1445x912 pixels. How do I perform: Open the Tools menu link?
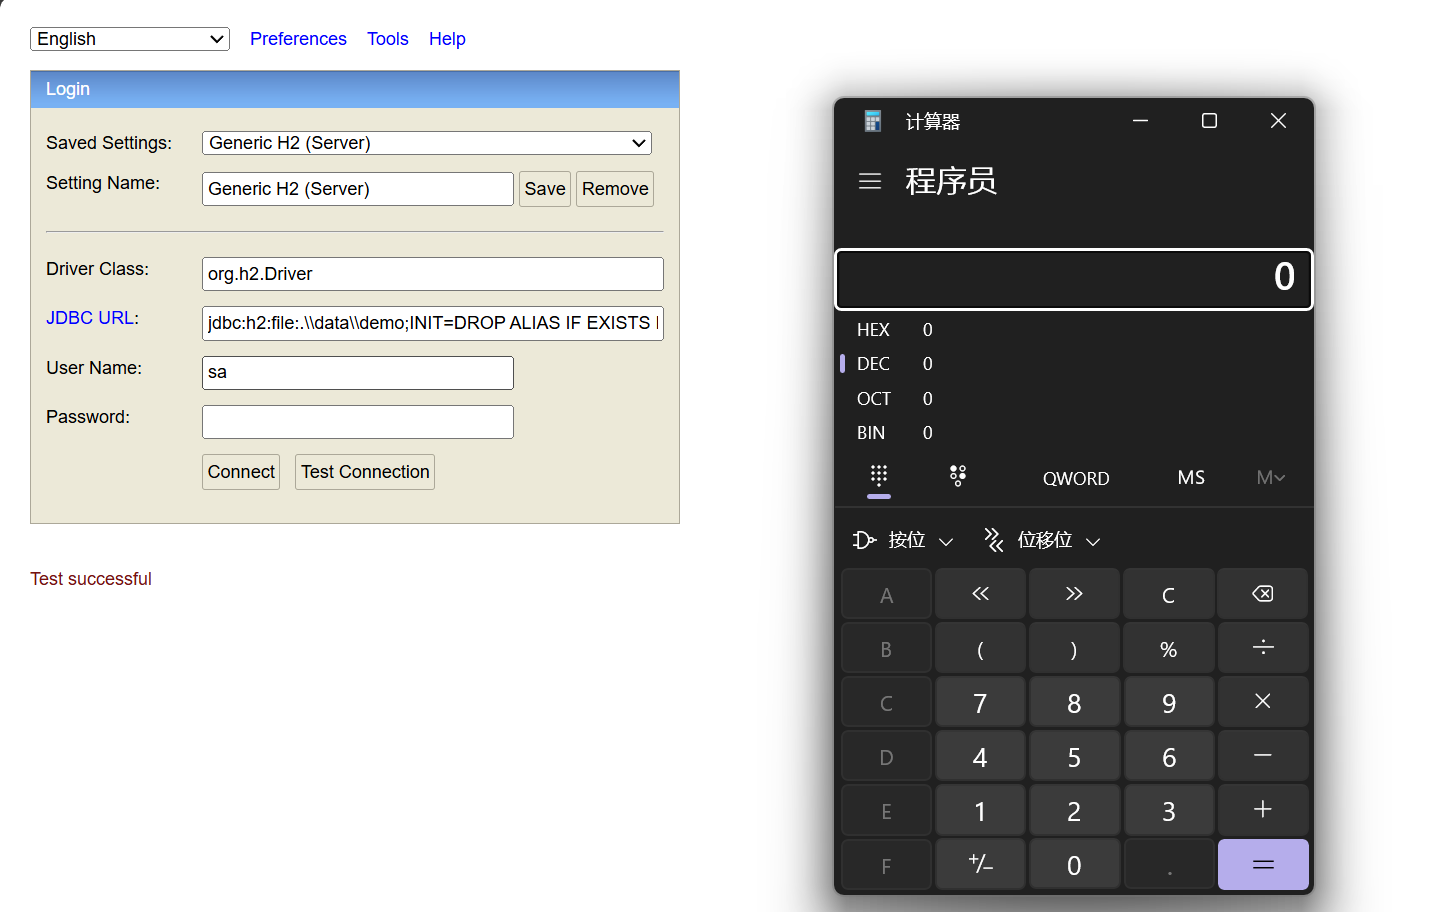coord(387,39)
